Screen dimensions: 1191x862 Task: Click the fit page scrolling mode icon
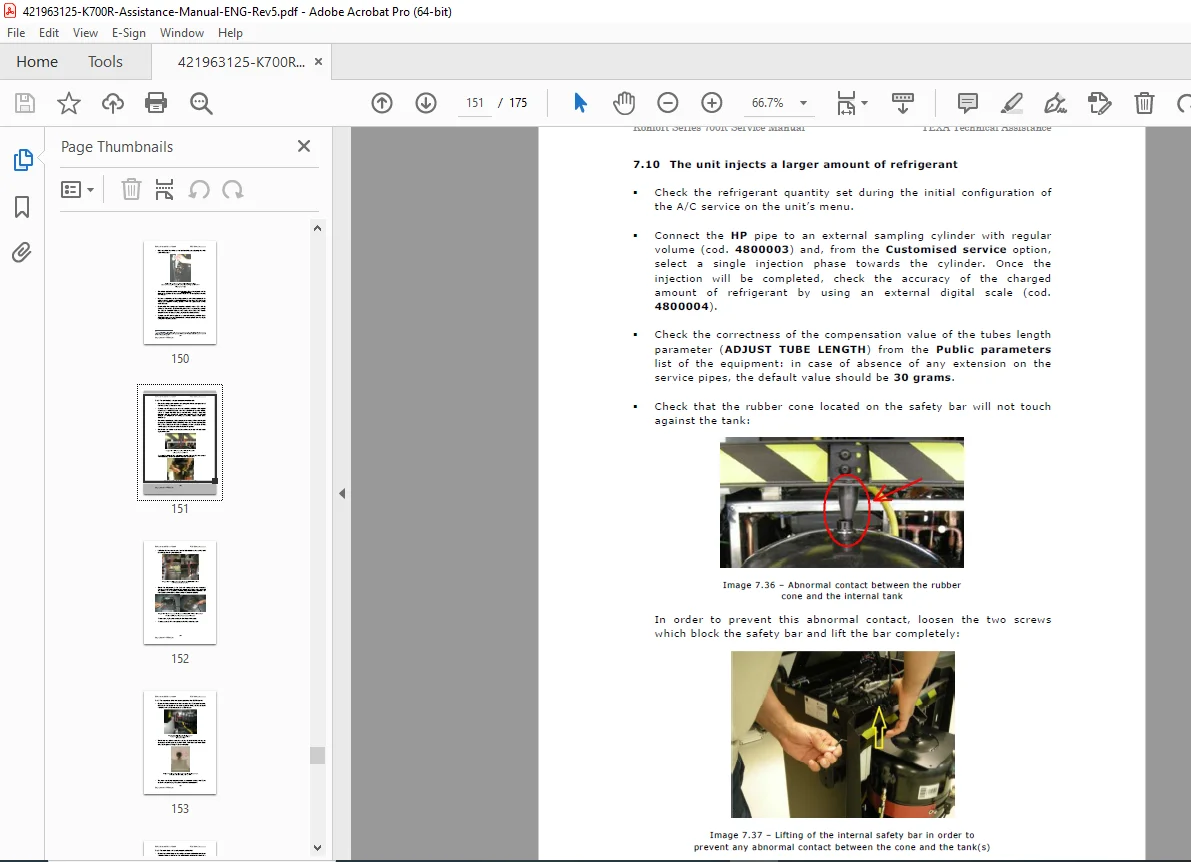click(846, 103)
